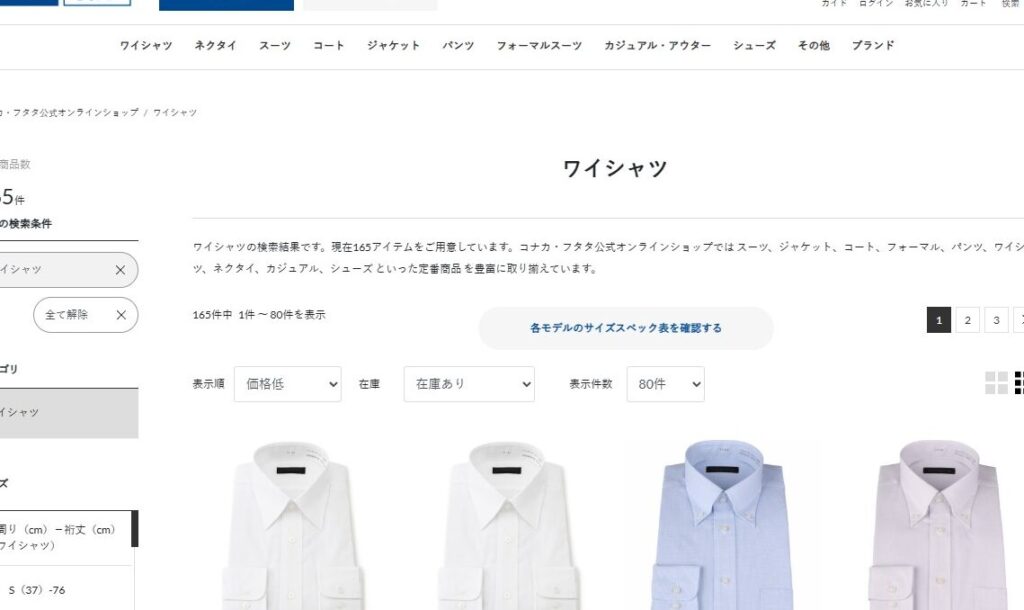Open the 表示件数 80件 dropdown

[x=665, y=384]
